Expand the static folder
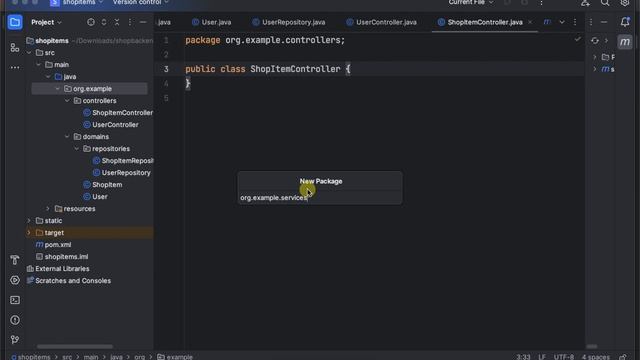The height and width of the screenshot is (360, 640). tap(29, 220)
